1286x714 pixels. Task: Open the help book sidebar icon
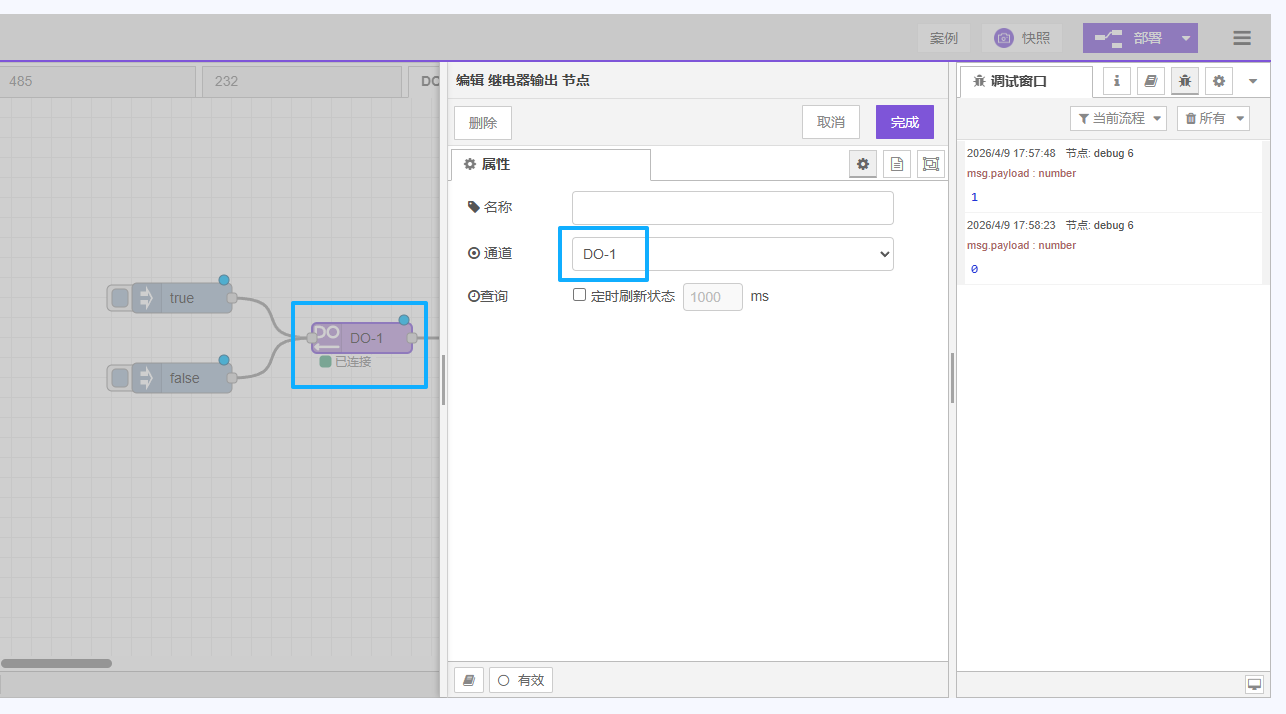1150,81
